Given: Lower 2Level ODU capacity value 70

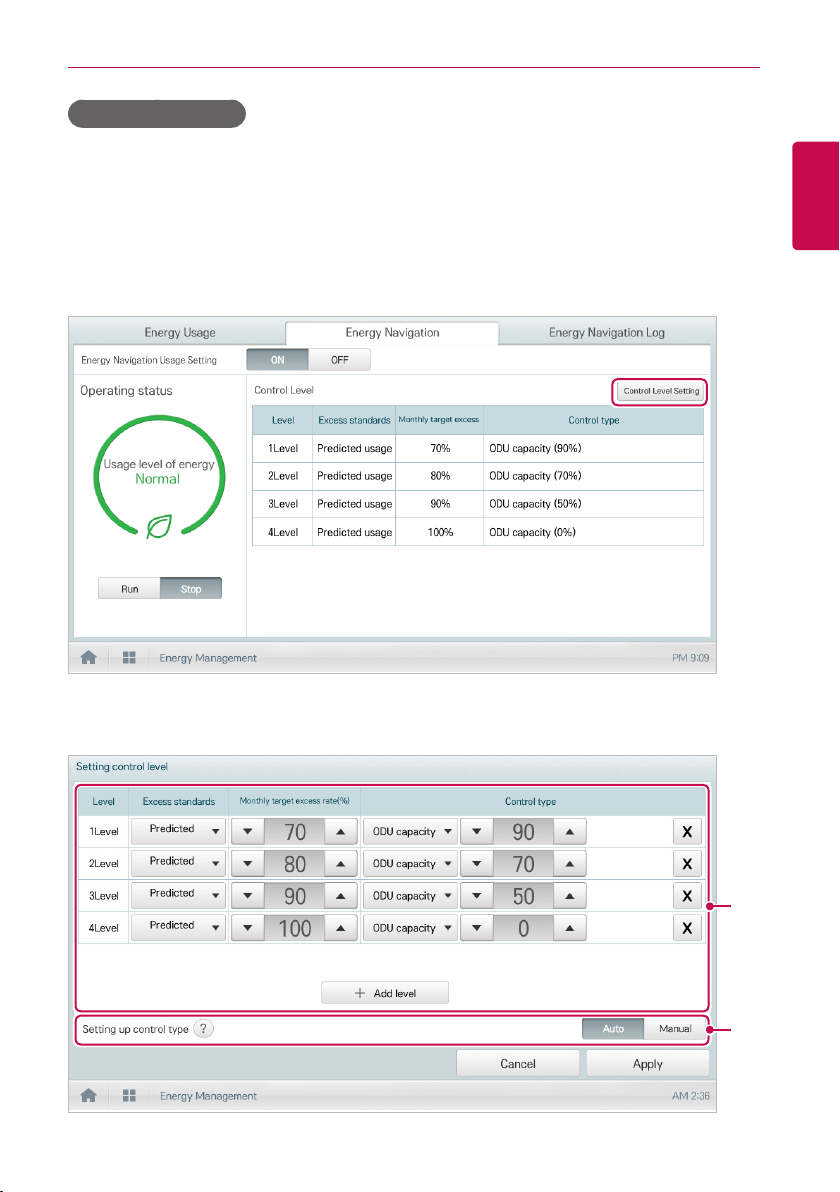Looking at the screenshot, I should click(477, 864).
